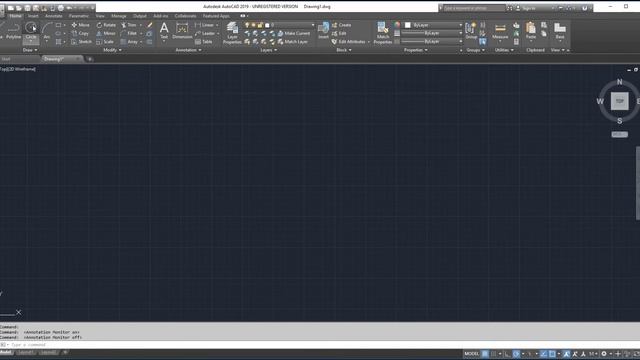Switch to the Annotate ribbon tab
Screen dimensions: 640x360
coord(53,16)
